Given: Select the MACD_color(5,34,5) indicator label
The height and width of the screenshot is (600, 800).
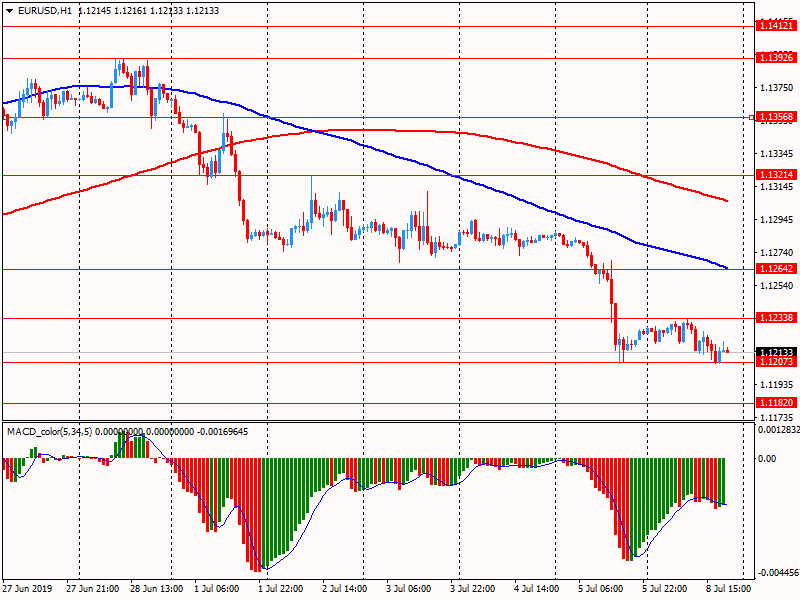Looking at the screenshot, I should click(49, 432).
